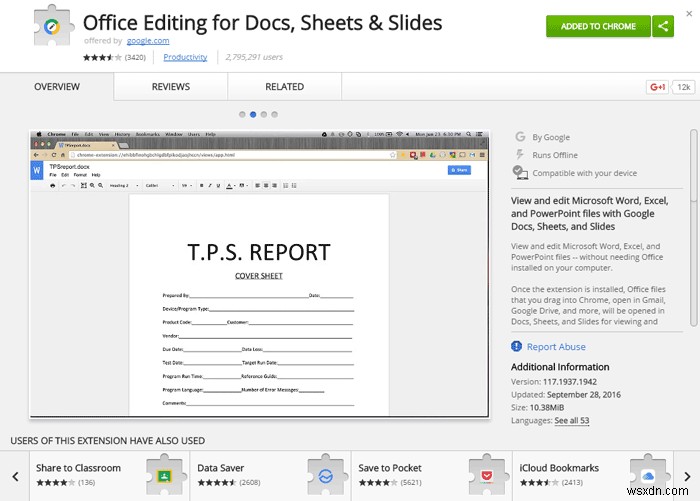Select the fourth screenshot carousel dot

click(275, 114)
